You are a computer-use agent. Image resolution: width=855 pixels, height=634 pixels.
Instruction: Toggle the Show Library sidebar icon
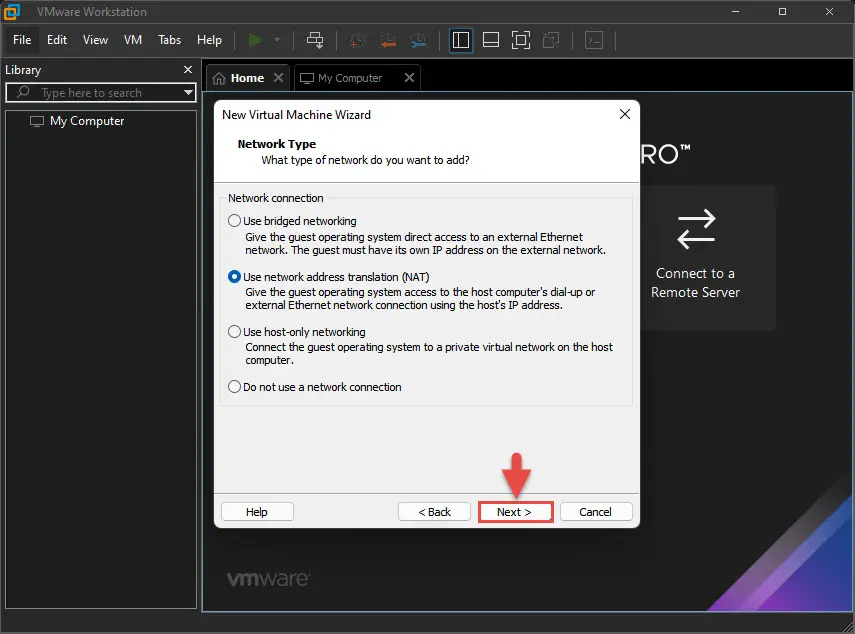461,40
